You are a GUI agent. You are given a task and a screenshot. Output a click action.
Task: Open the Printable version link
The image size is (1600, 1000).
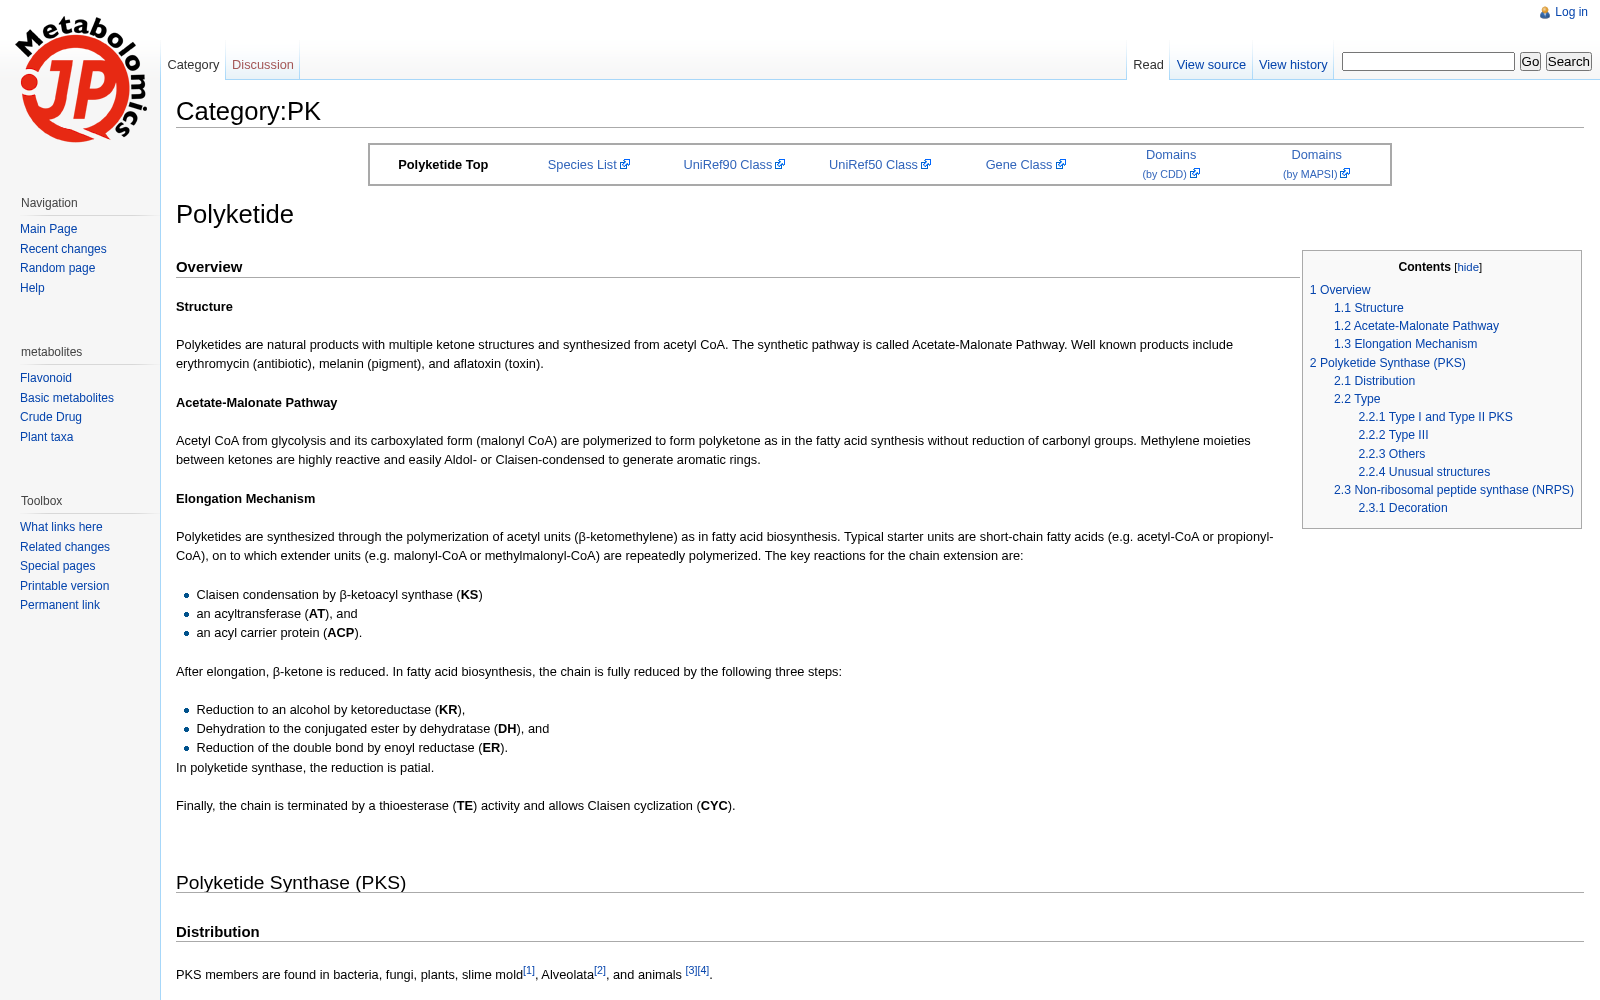[x=65, y=586]
